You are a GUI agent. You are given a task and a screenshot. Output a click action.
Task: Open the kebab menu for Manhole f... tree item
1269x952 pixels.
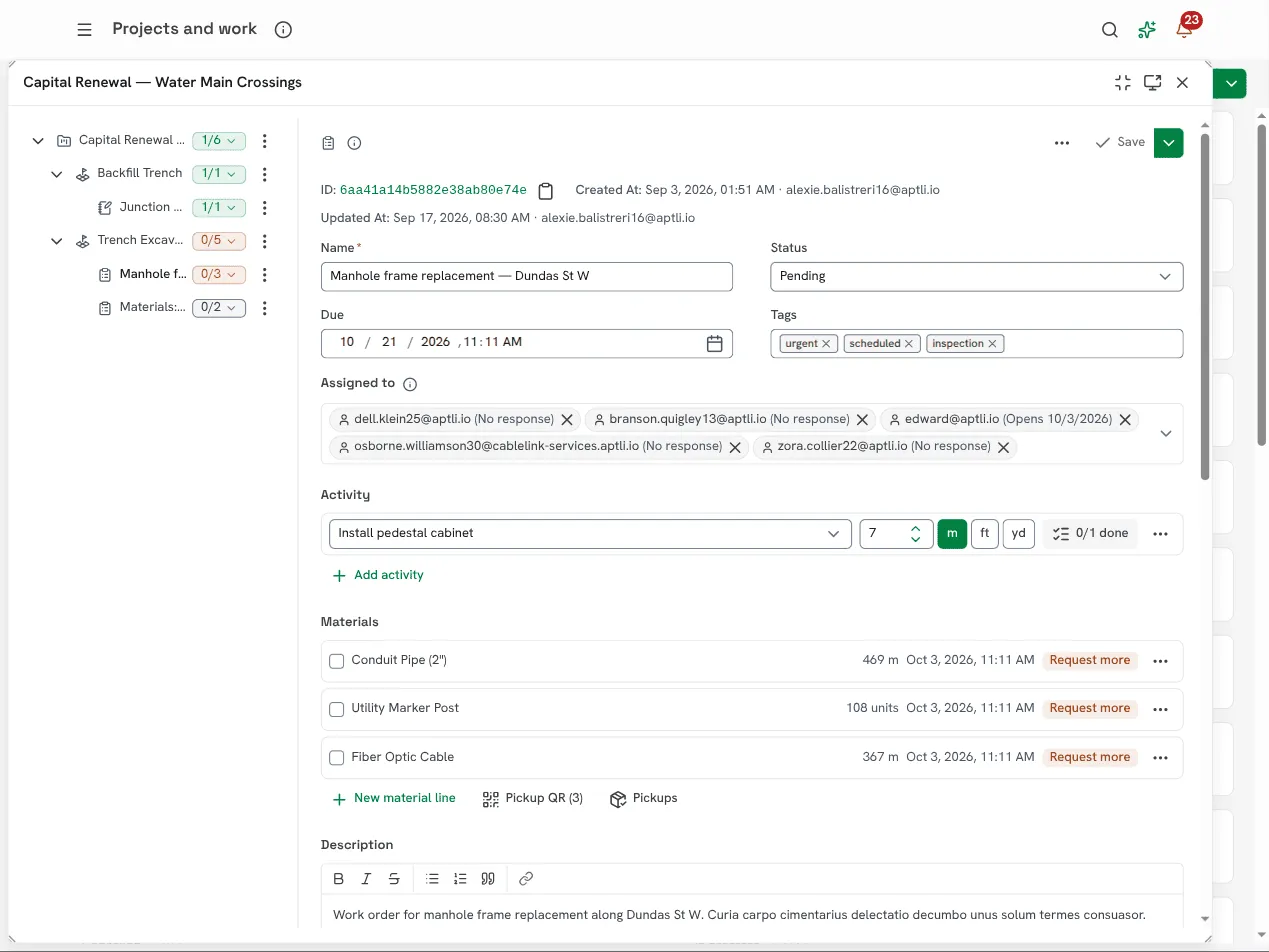point(265,275)
